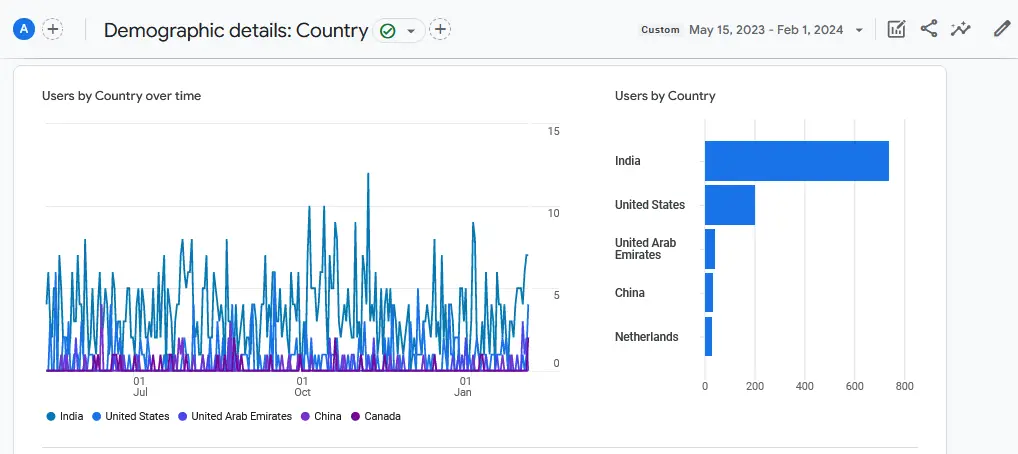The image size is (1018, 454).
Task: Click the green report status checkmark
Action: coord(388,30)
